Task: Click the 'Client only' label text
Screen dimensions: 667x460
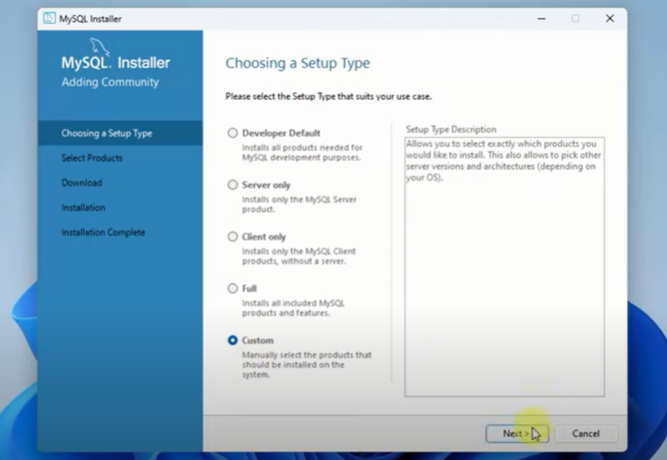Action: 264,237
